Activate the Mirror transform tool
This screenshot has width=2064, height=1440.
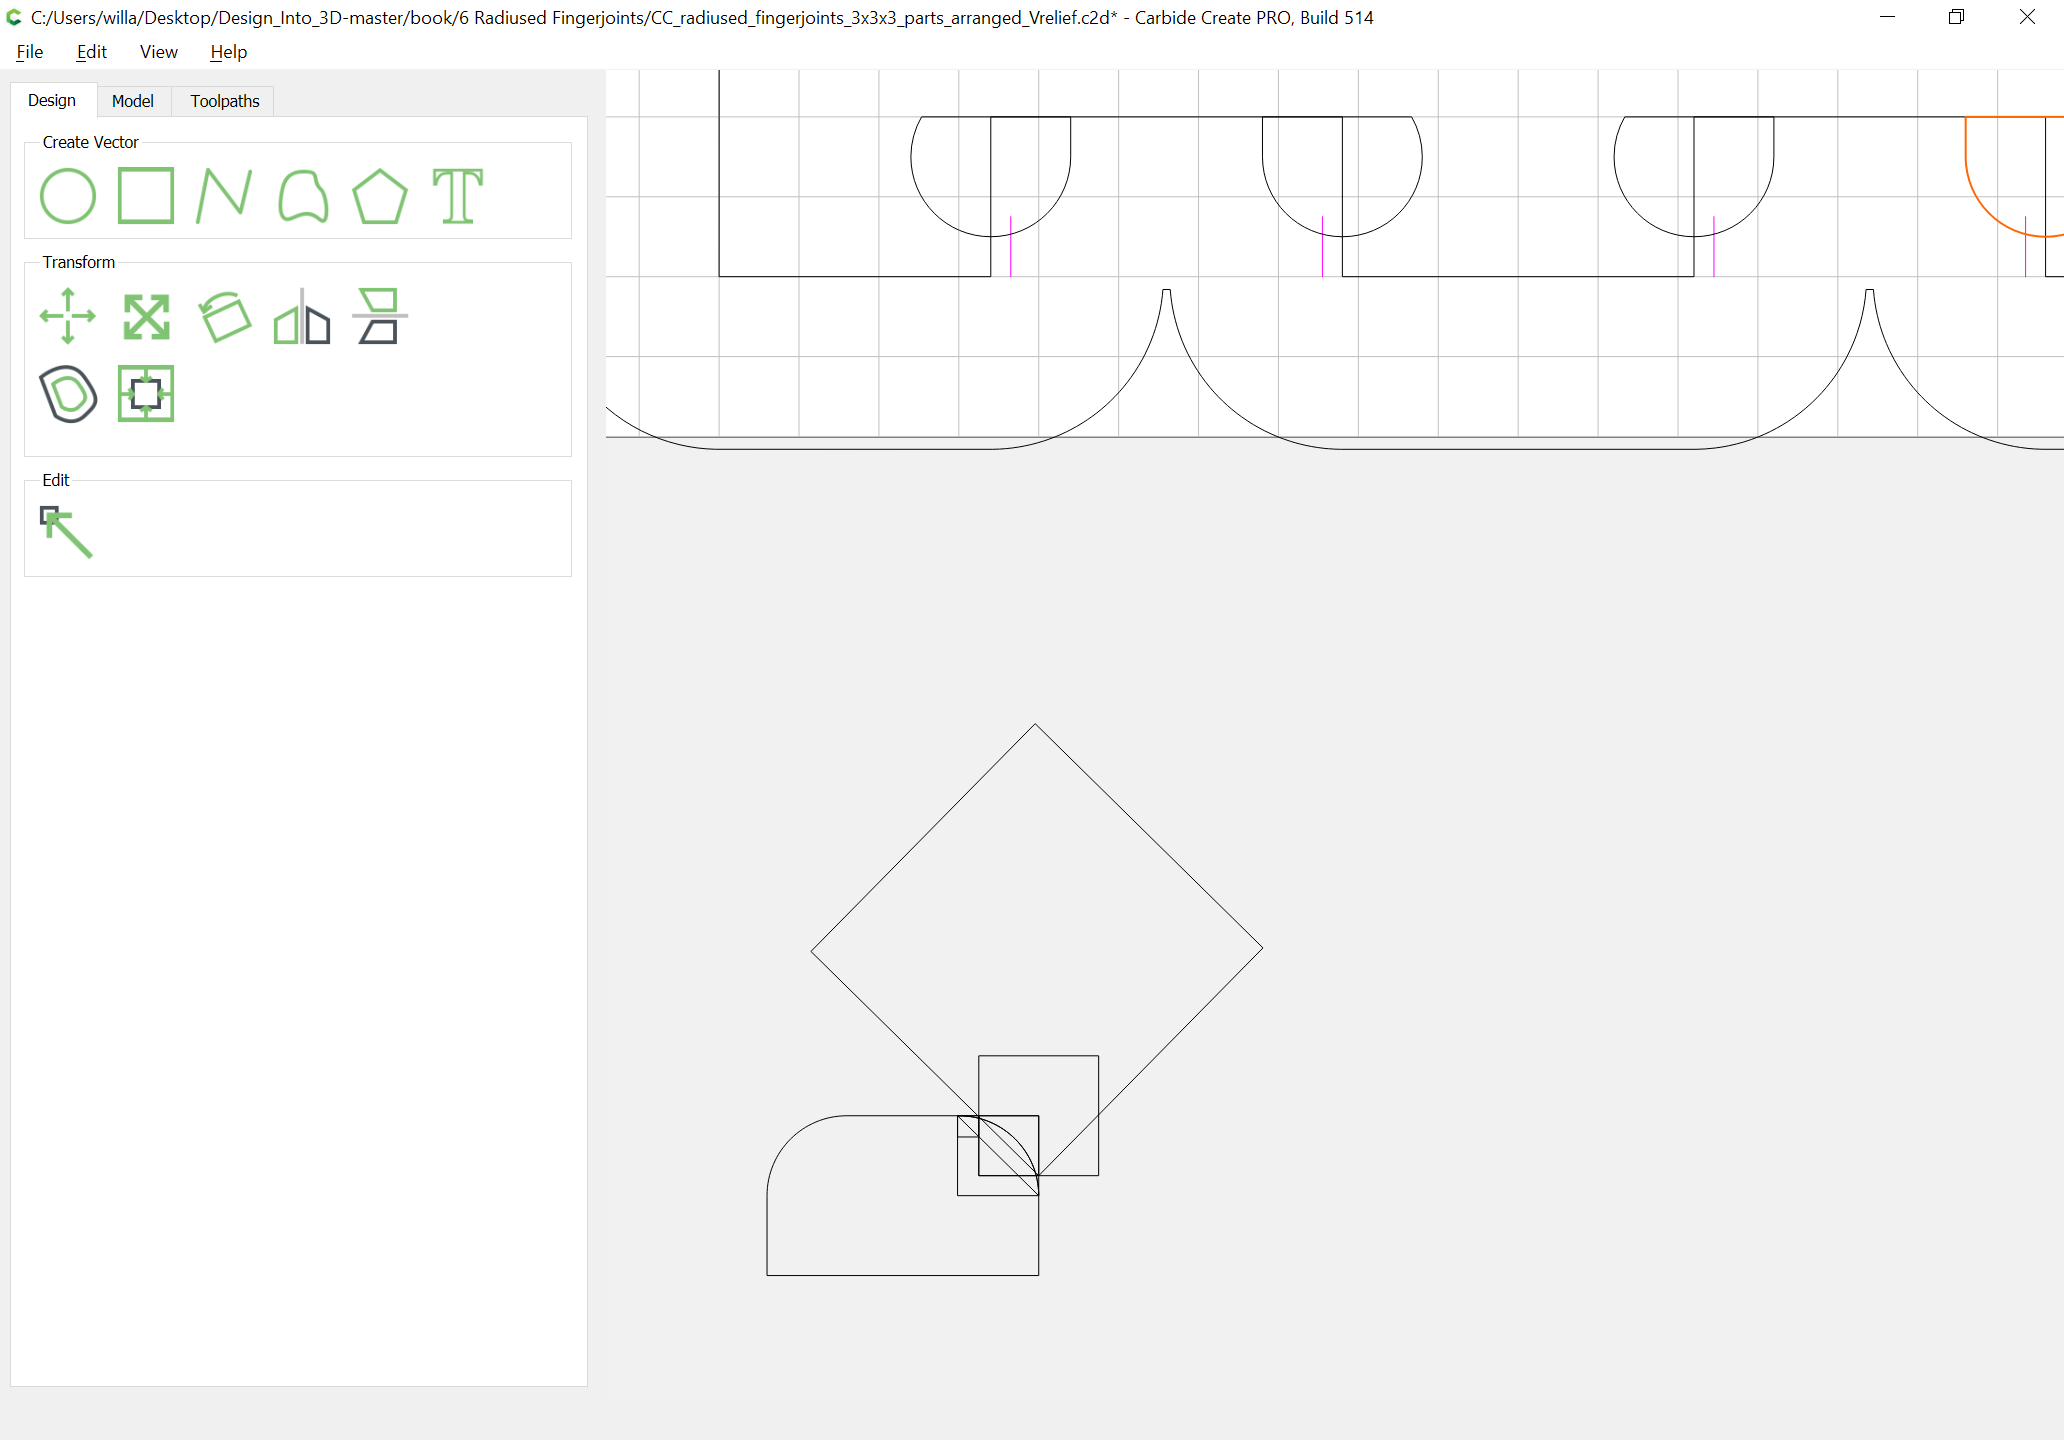302,316
